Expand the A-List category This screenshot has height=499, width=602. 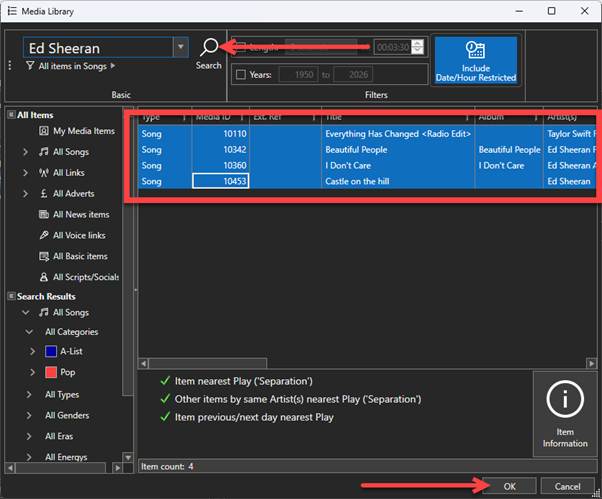(x=32, y=351)
